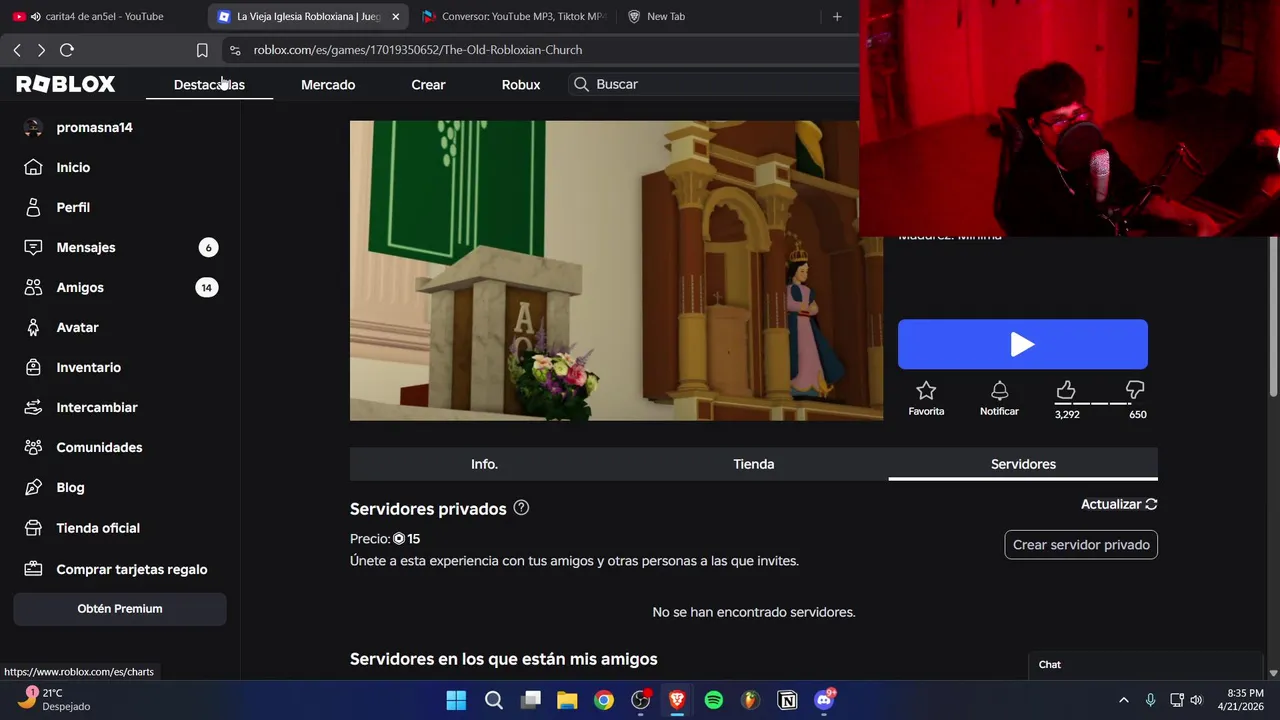Like the game with thumbs up

(1066, 390)
